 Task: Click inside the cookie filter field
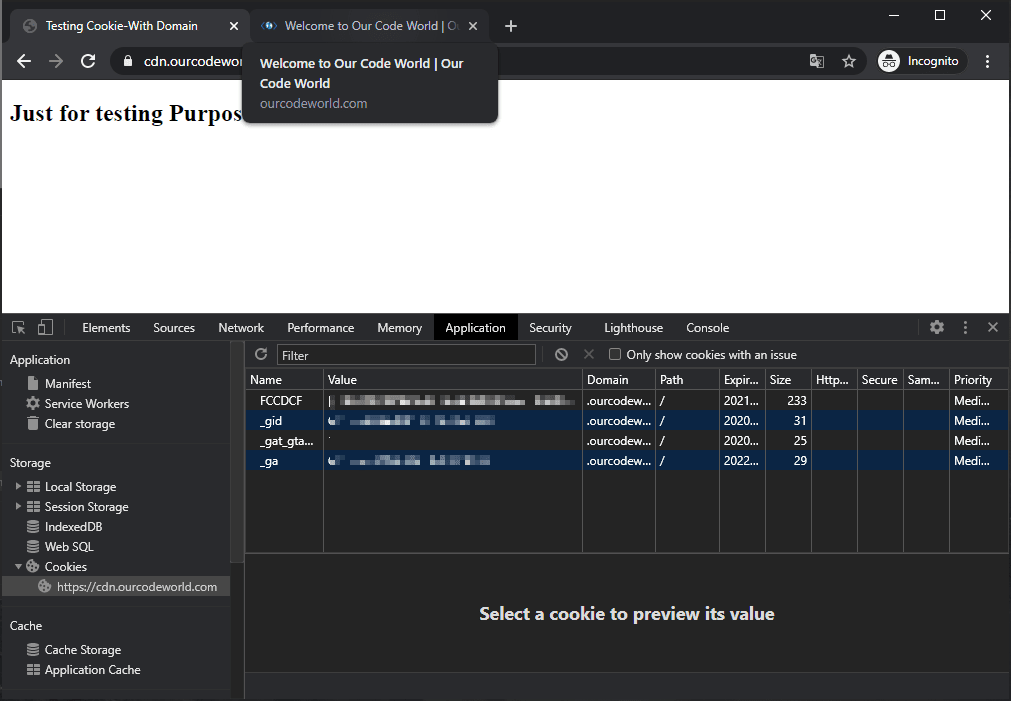(x=405, y=354)
